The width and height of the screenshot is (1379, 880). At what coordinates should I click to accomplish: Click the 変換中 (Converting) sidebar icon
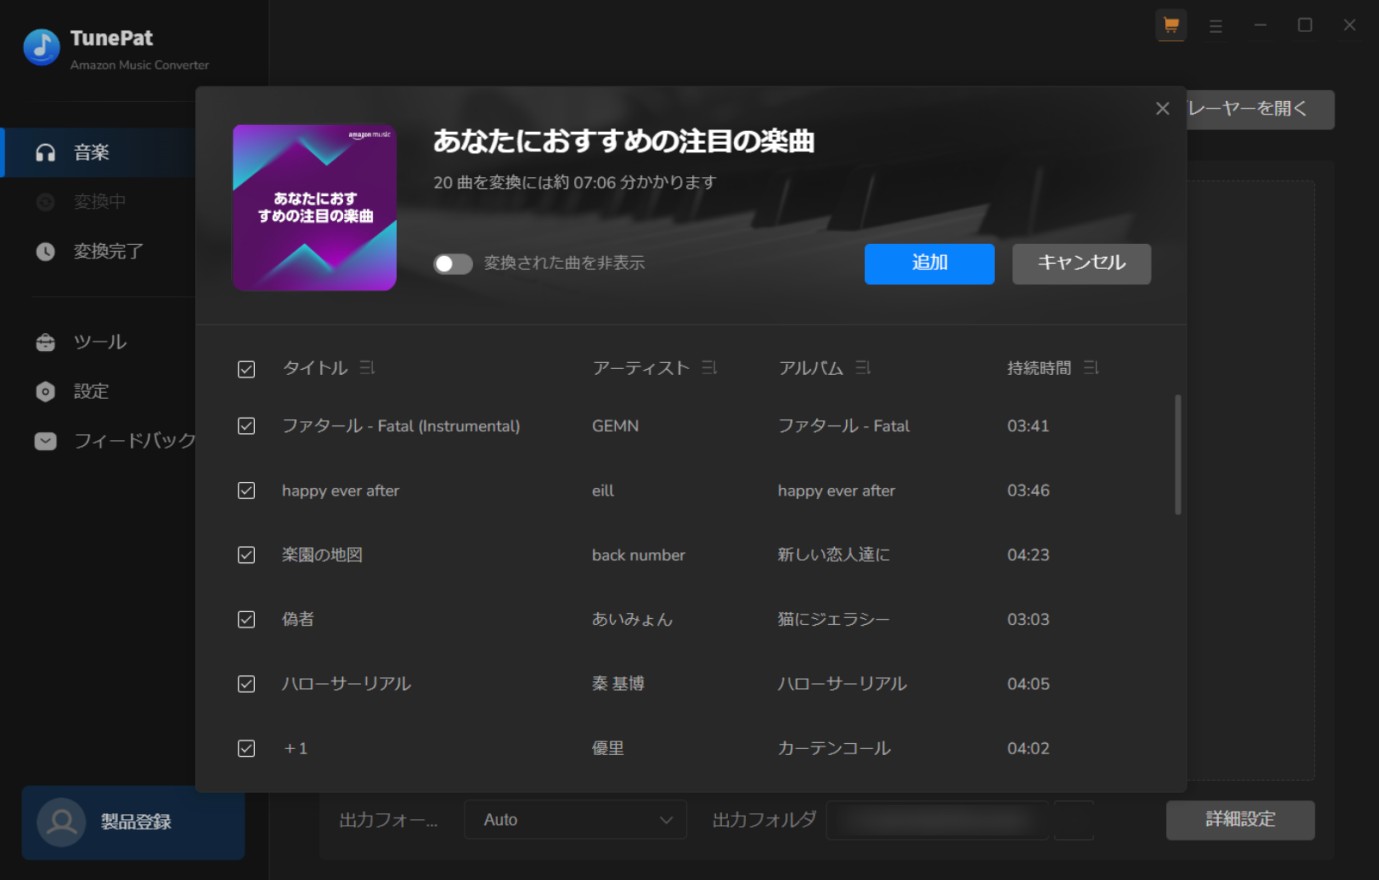coord(44,202)
